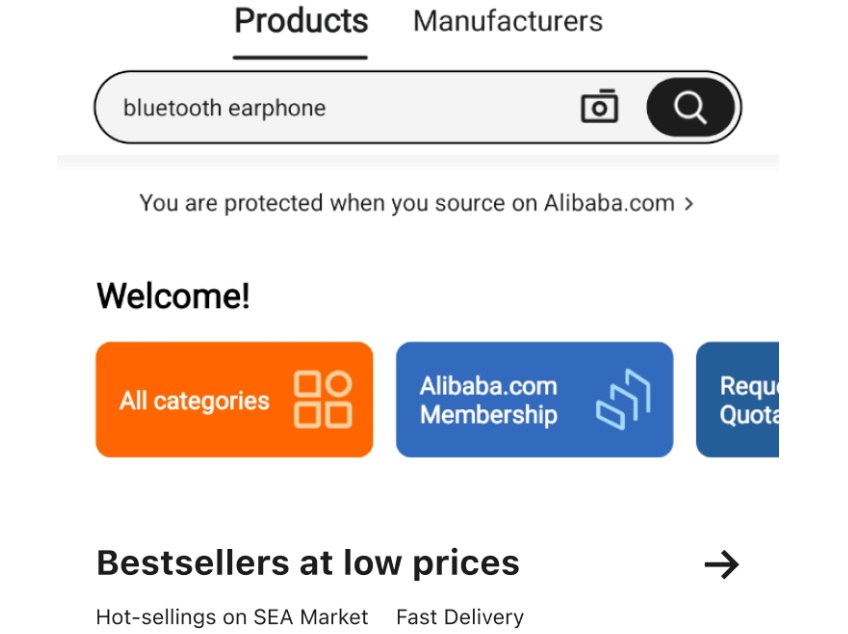Click the black magnifier search button
Image resolution: width=848 pixels, height=634 pixels.
pyautogui.click(x=691, y=107)
